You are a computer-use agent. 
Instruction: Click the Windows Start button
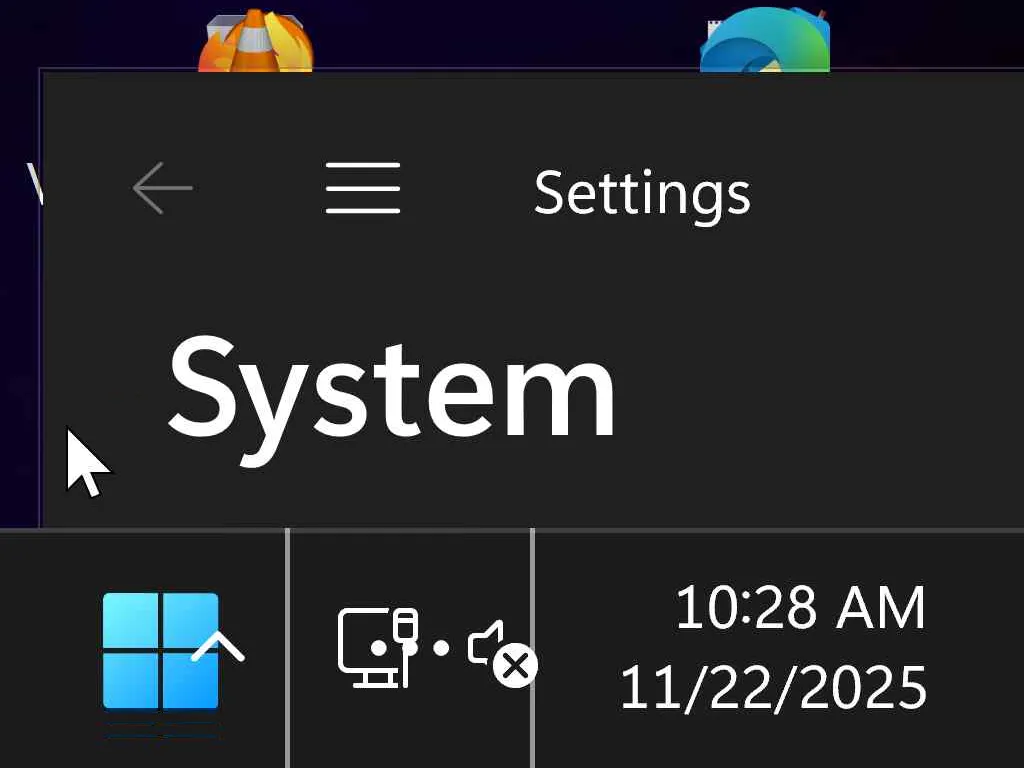click(161, 650)
